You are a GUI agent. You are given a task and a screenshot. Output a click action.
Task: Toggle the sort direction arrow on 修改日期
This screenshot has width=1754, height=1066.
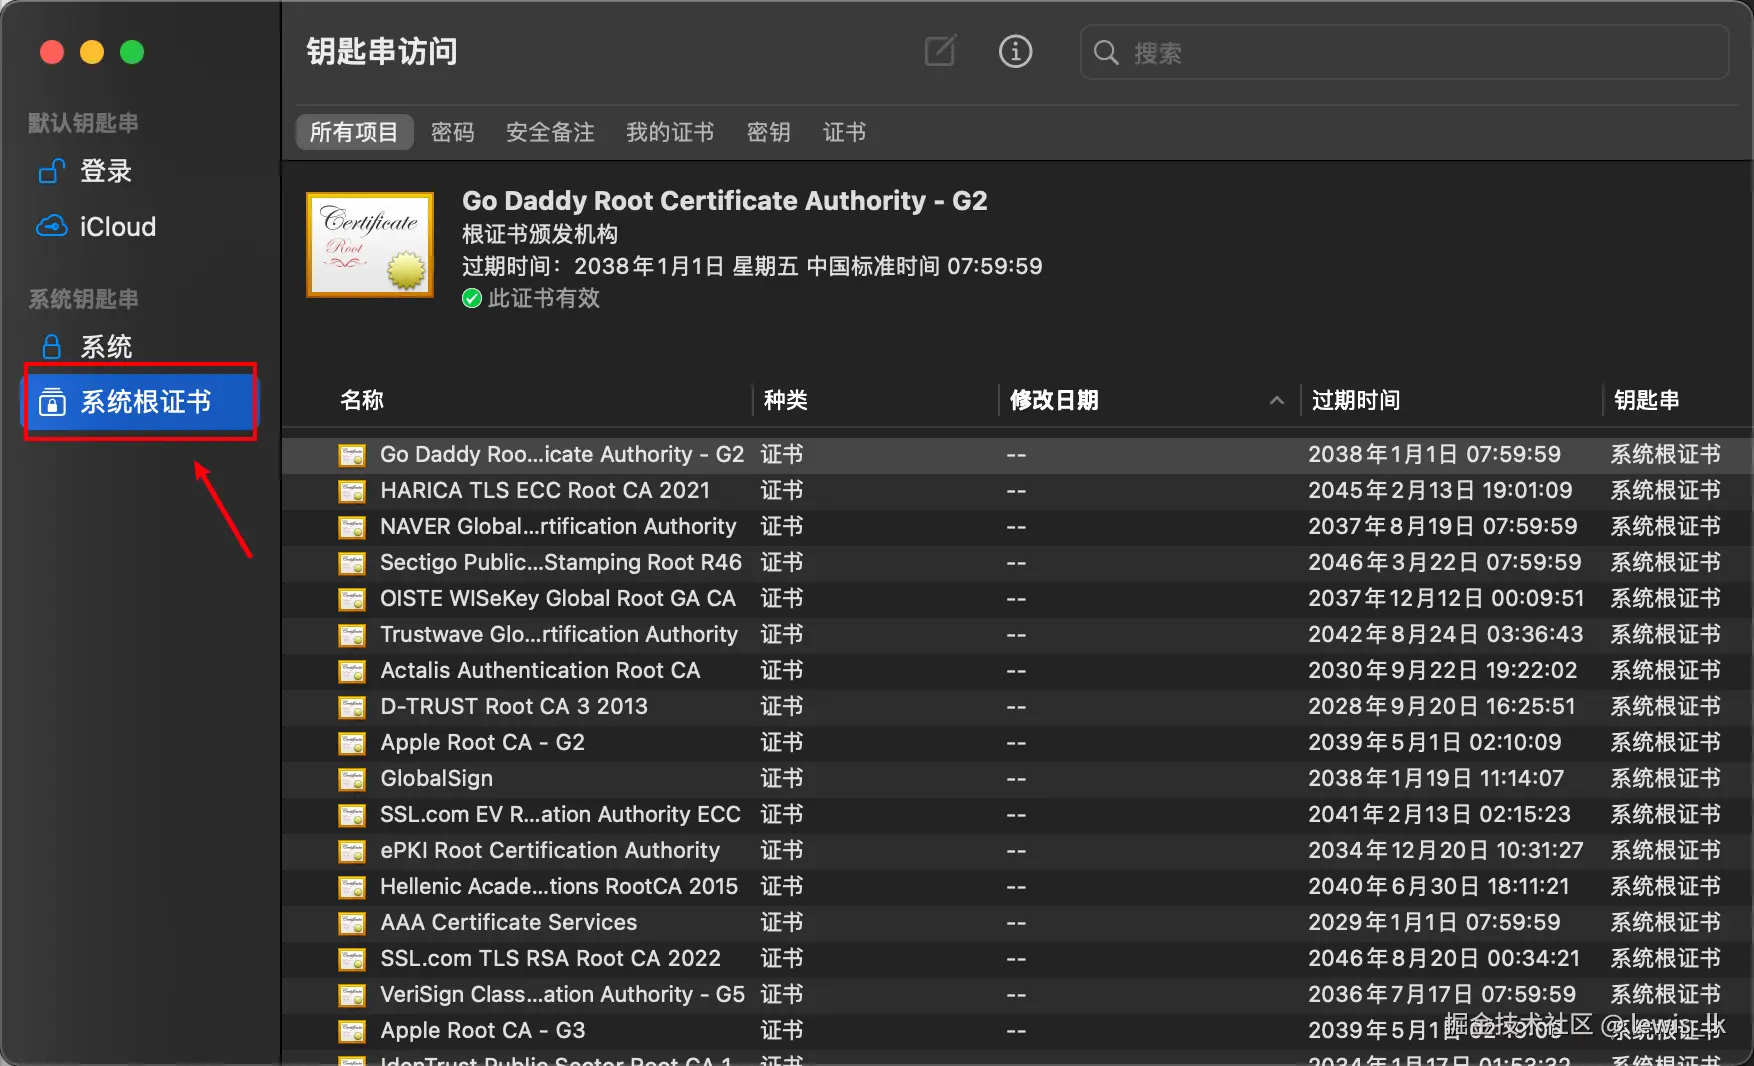1277,400
